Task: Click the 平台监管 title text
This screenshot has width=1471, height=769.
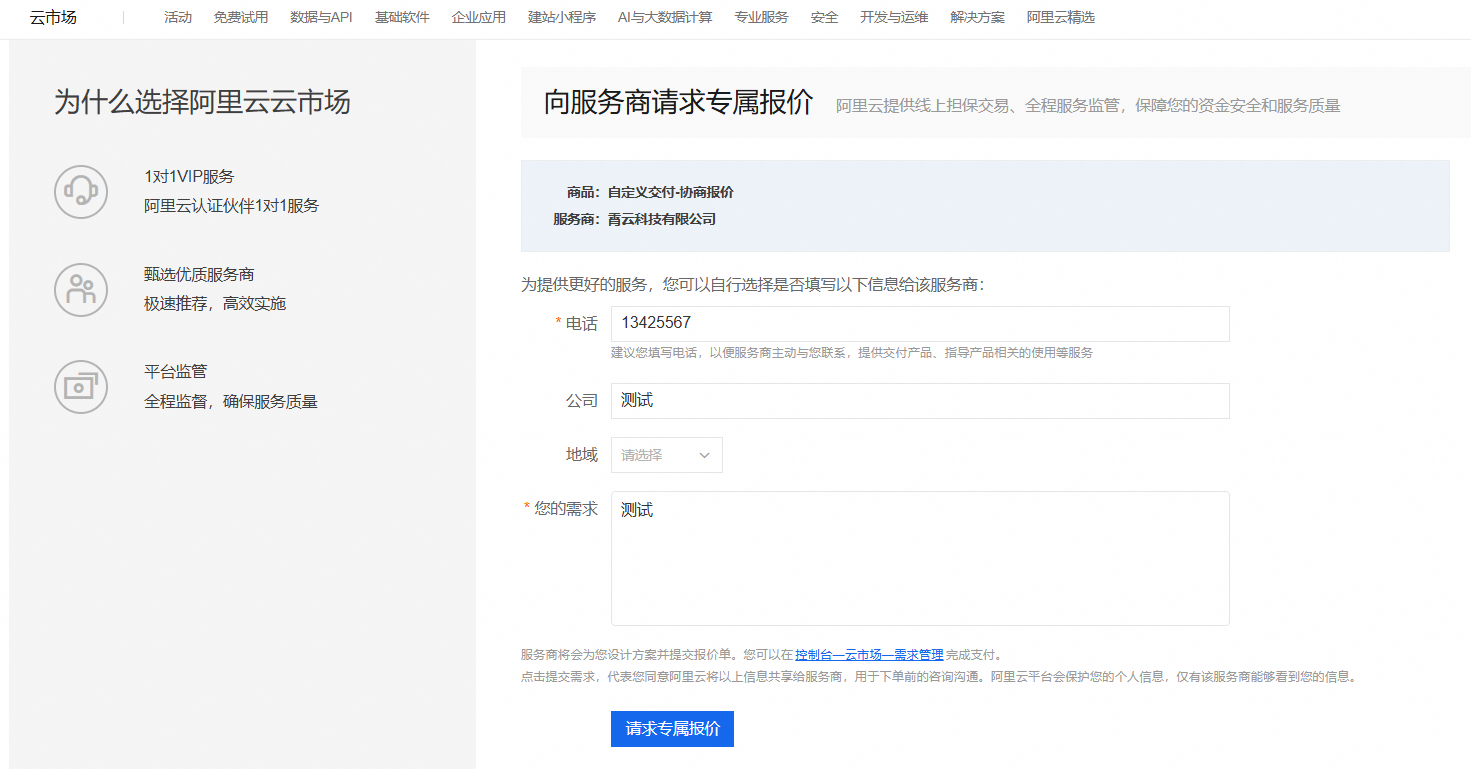Action: (176, 371)
